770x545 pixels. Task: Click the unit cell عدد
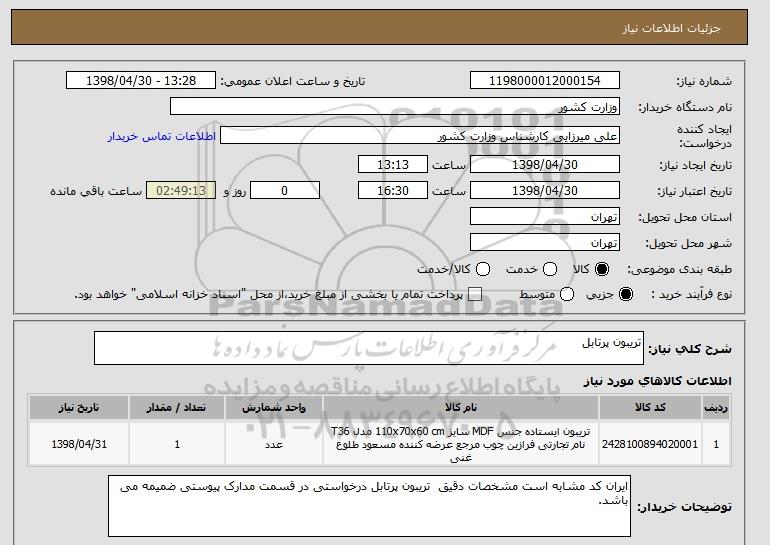(x=274, y=444)
